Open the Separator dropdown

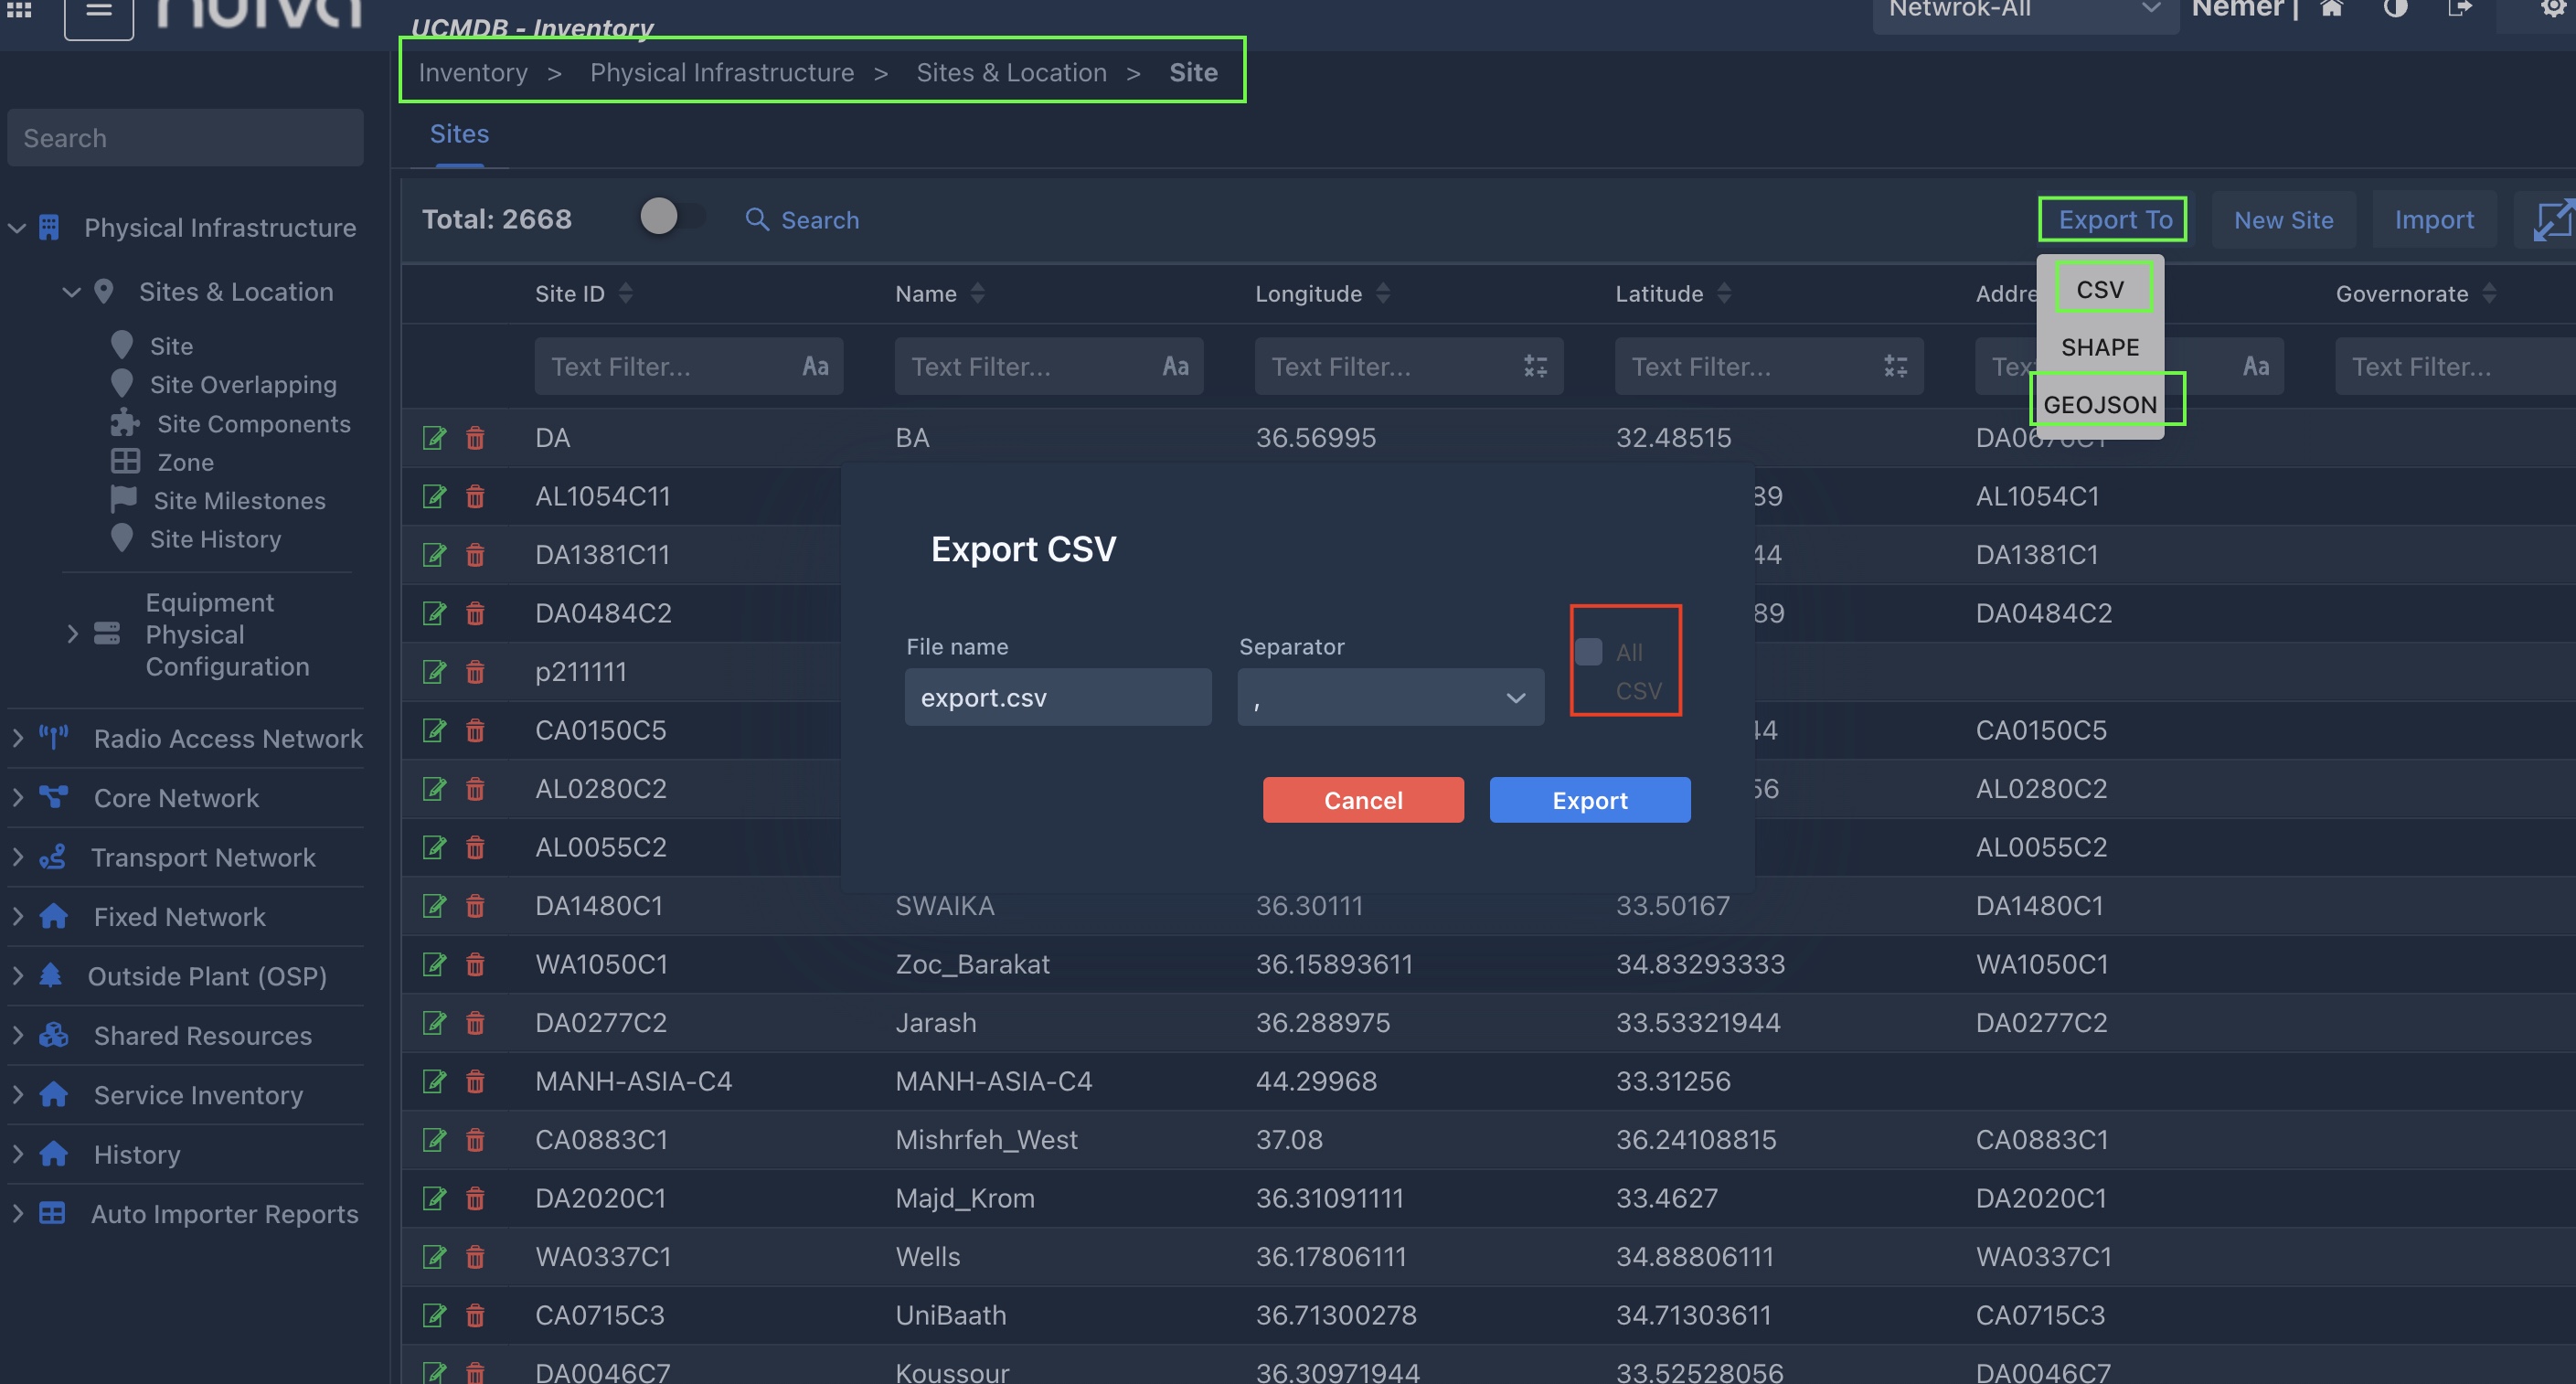[x=1390, y=697]
